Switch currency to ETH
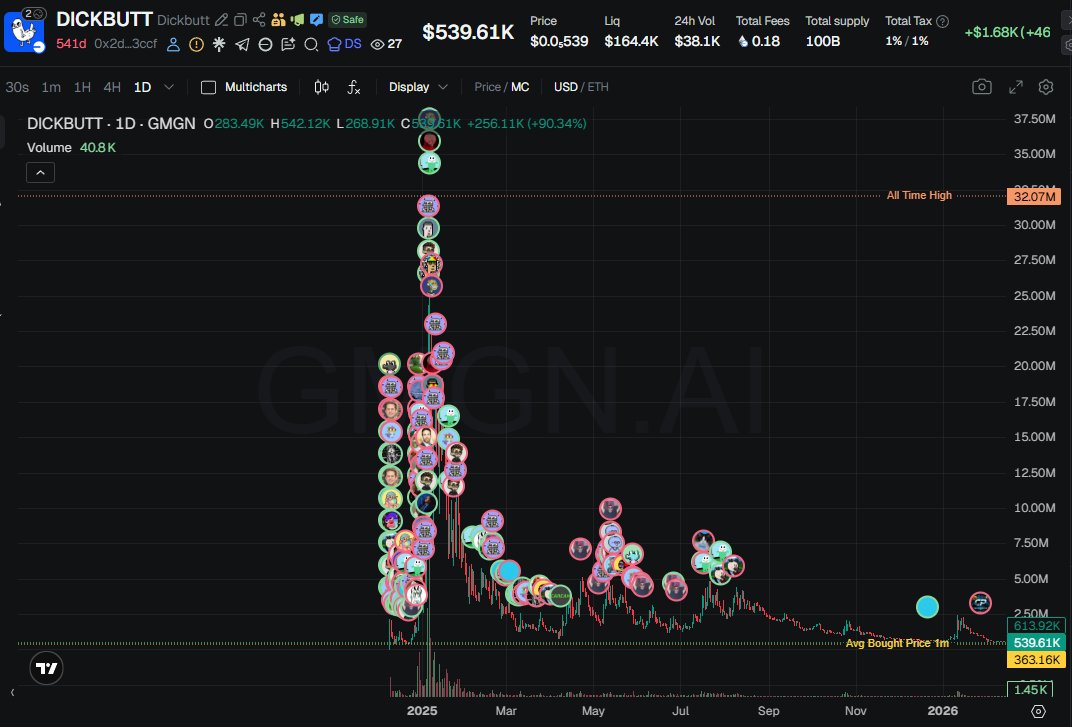Viewport: 1072px width, 727px height. [598, 87]
